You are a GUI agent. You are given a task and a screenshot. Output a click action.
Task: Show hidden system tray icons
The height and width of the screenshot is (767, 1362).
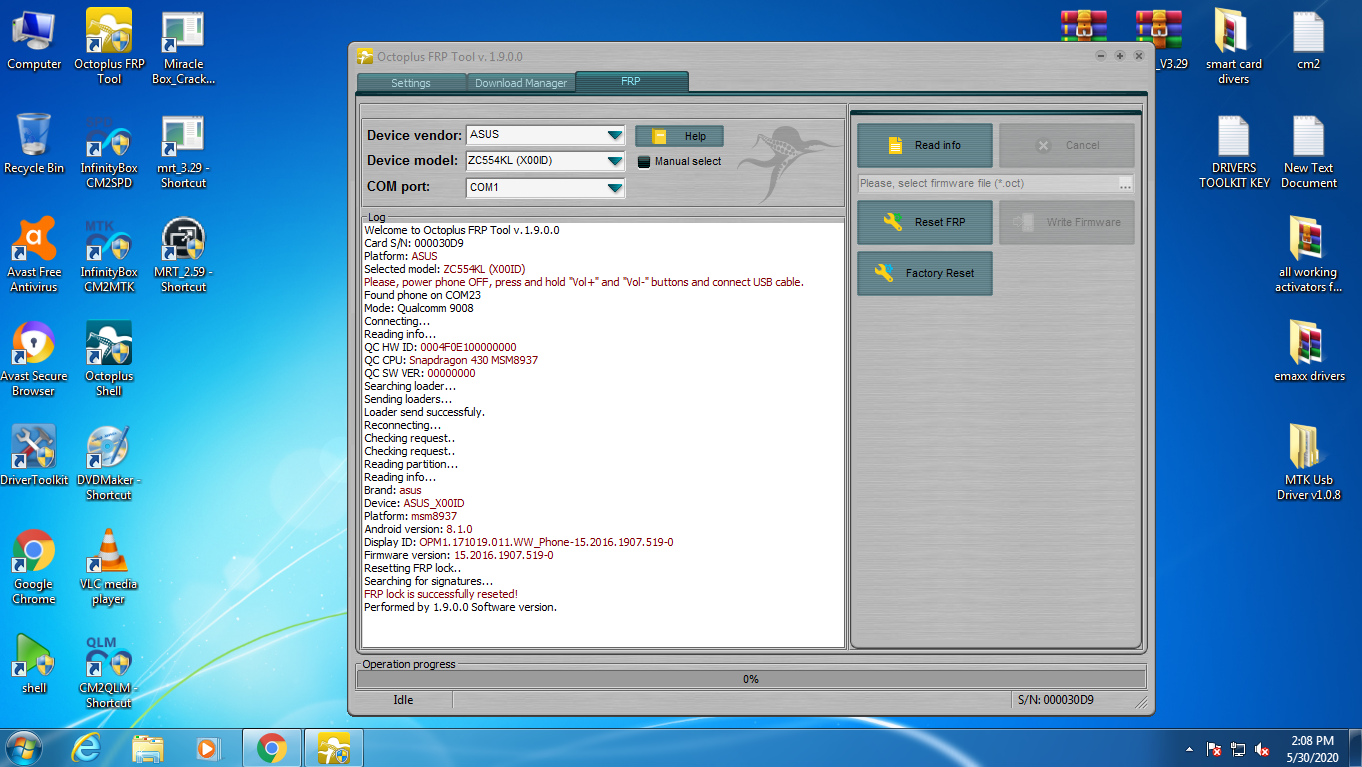coord(1189,749)
